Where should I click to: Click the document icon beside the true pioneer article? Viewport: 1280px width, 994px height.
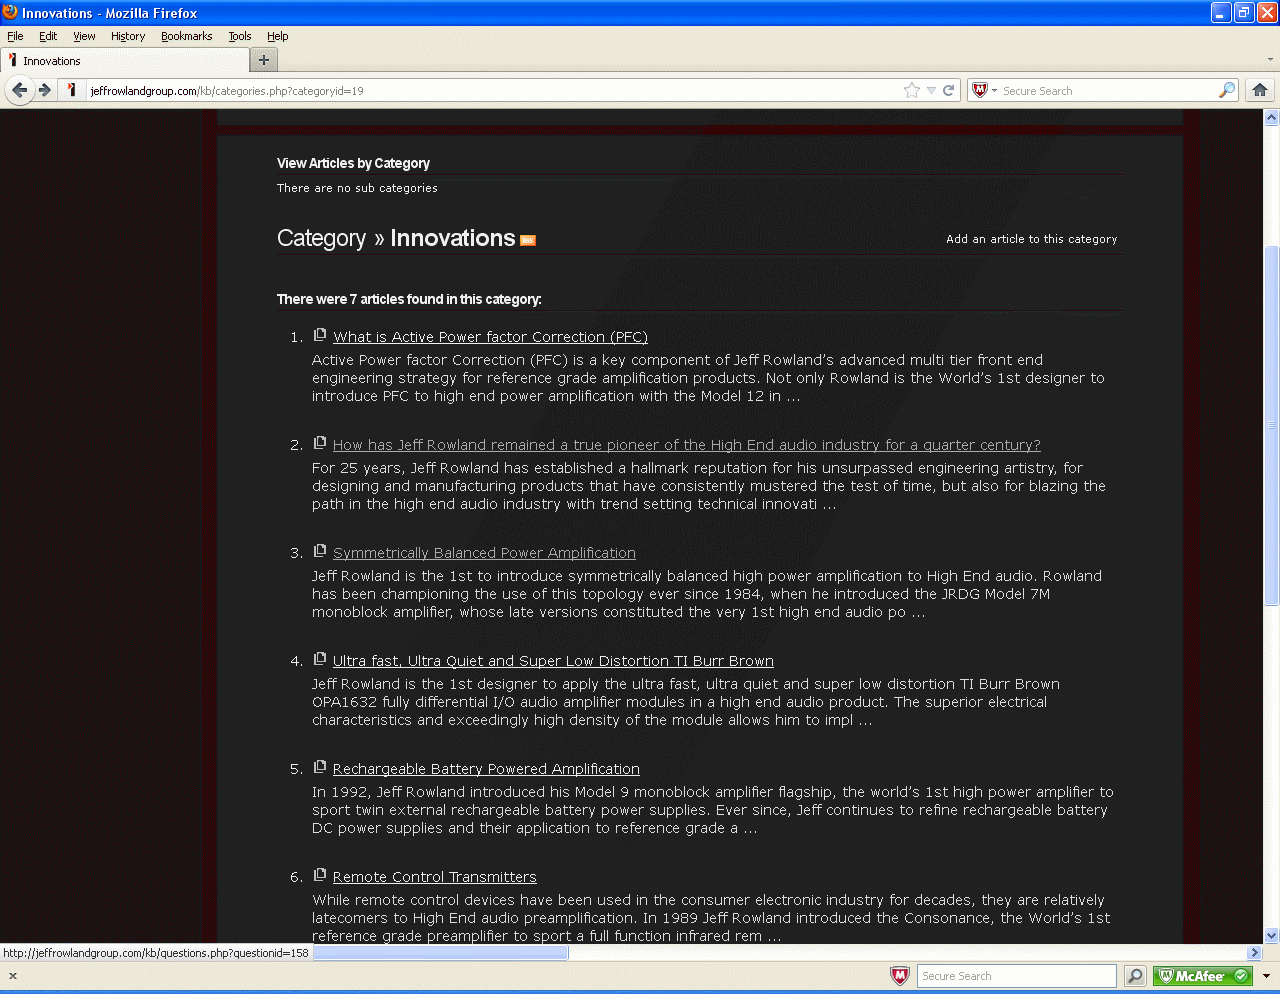tap(320, 443)
